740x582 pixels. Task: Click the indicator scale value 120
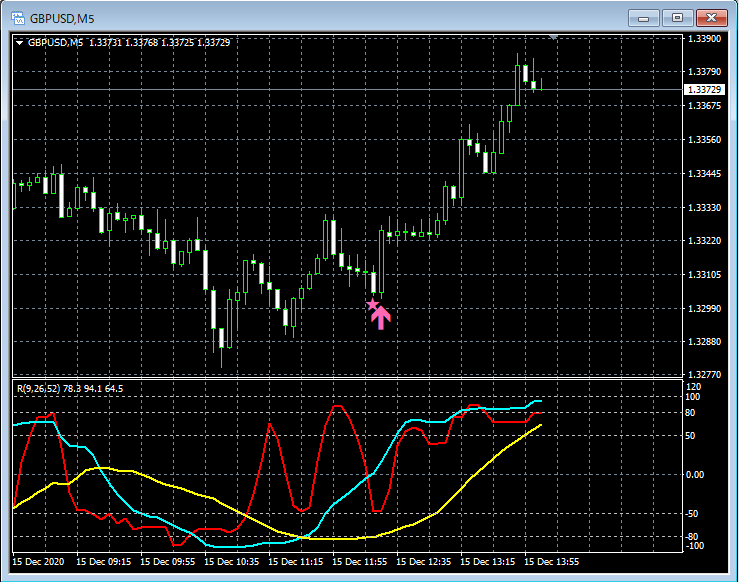[694, 387]
